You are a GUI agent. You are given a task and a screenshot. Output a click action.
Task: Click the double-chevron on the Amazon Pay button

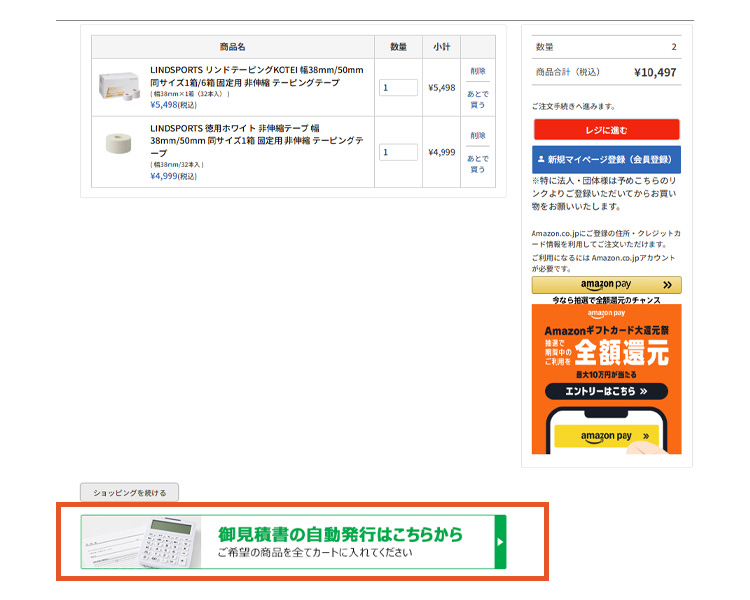(666, 285)
